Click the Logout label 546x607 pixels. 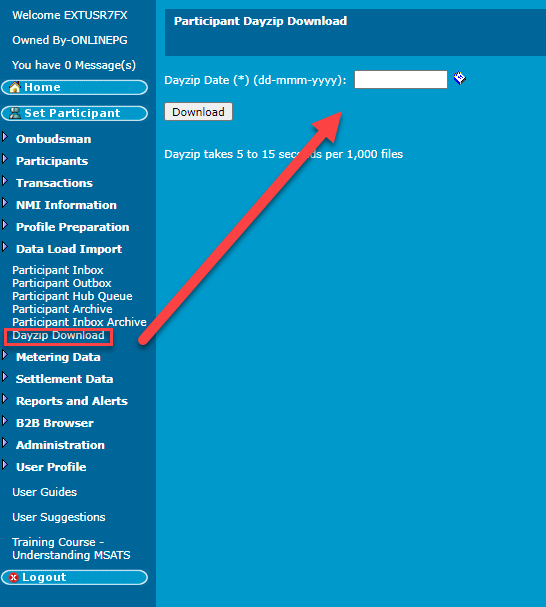44,577
